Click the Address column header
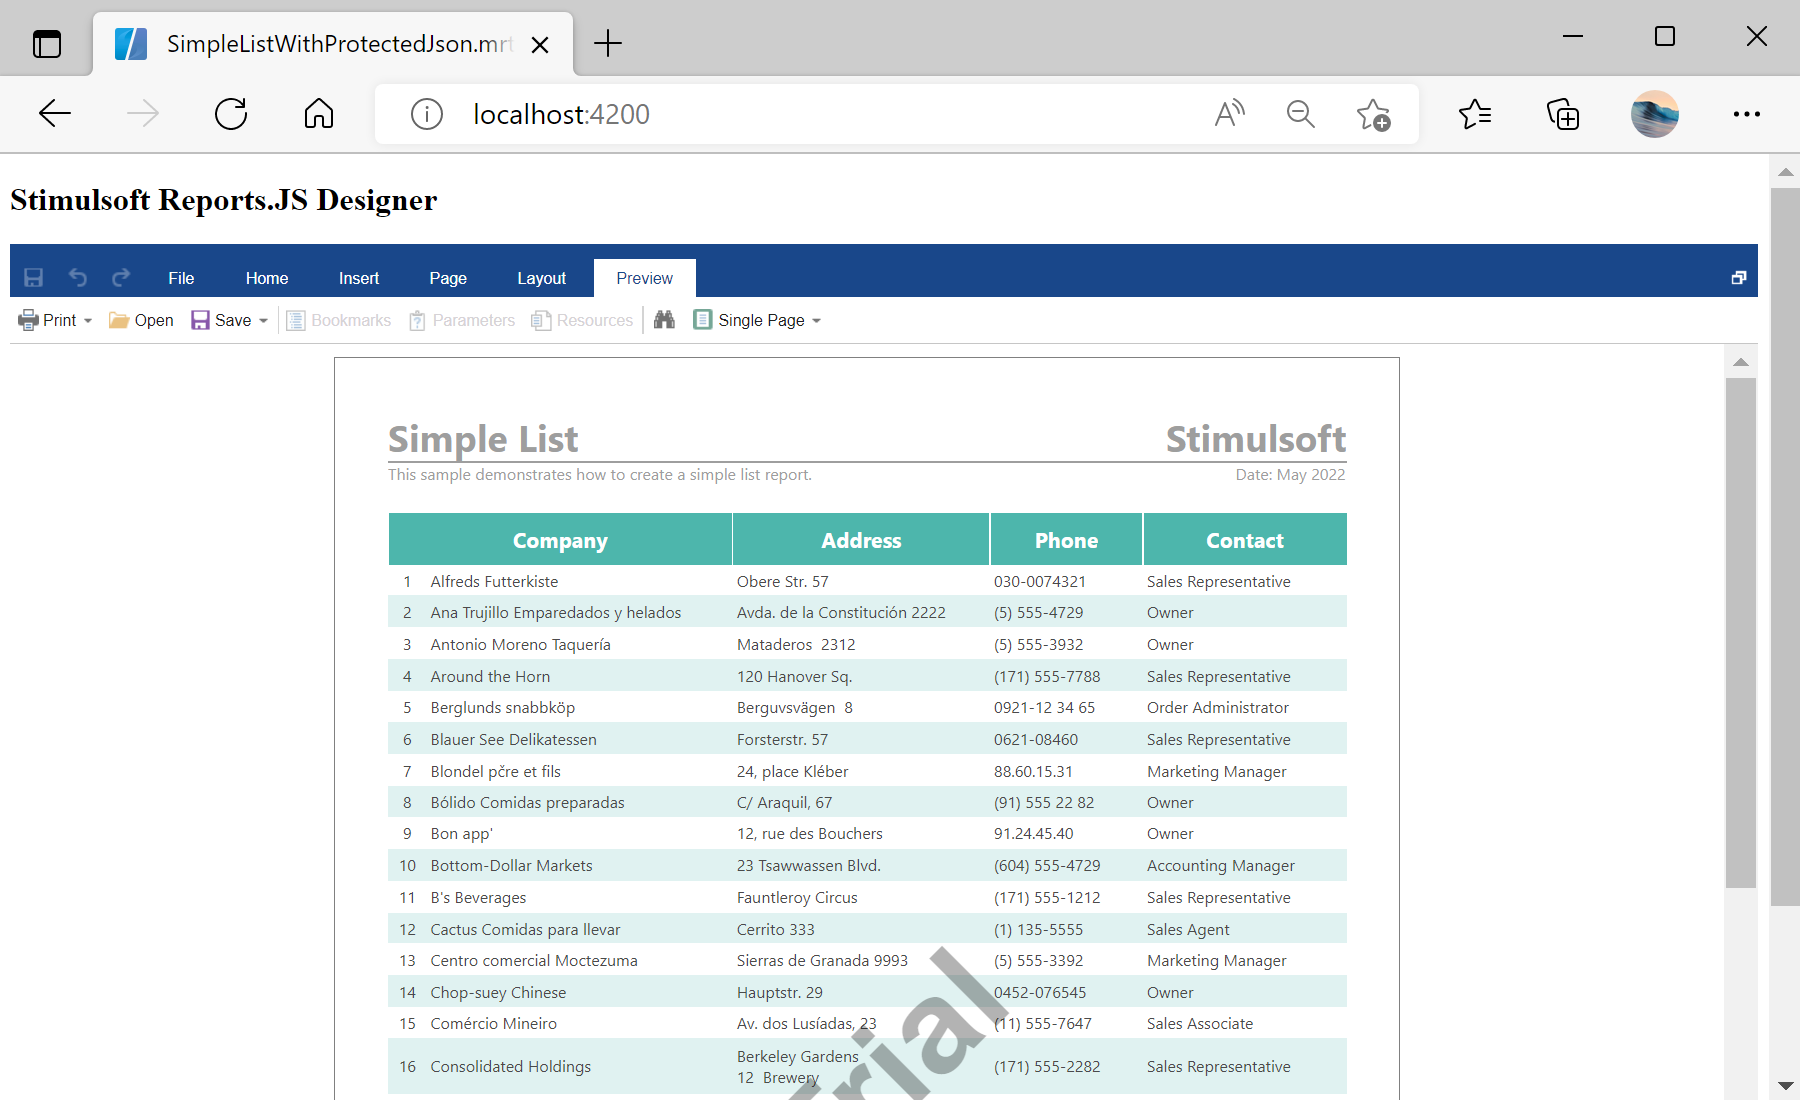The width and height of the screenshot is (1800, 1100). 861,540
